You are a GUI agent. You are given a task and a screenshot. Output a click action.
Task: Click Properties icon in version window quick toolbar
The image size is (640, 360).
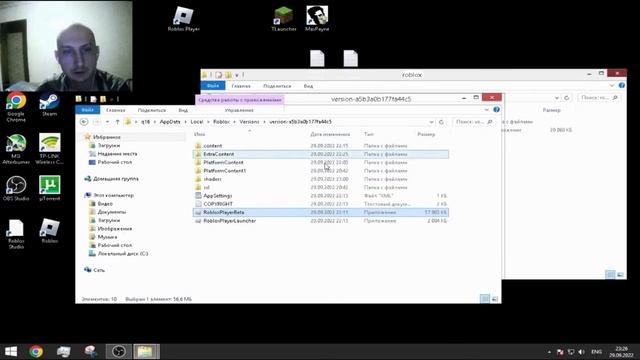coord(93,99)
